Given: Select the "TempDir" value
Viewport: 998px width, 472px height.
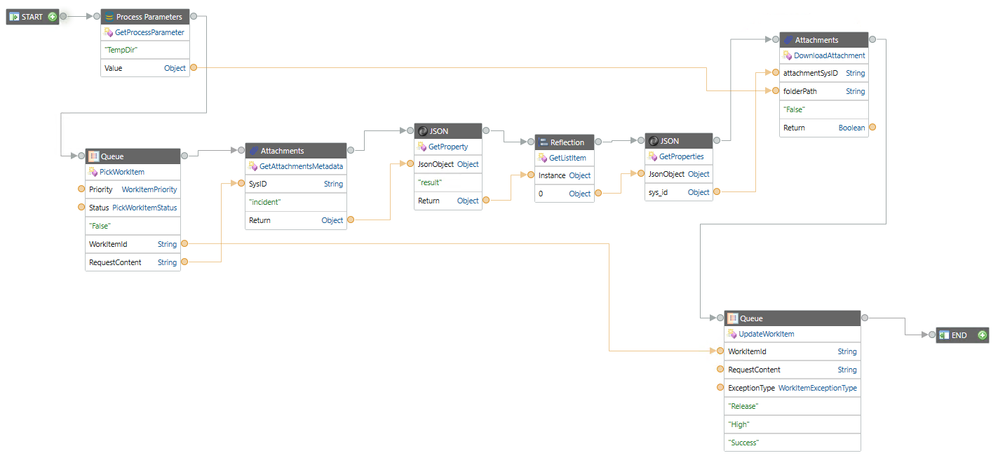Looking at the screenshot, I should (x=121, y=49).
